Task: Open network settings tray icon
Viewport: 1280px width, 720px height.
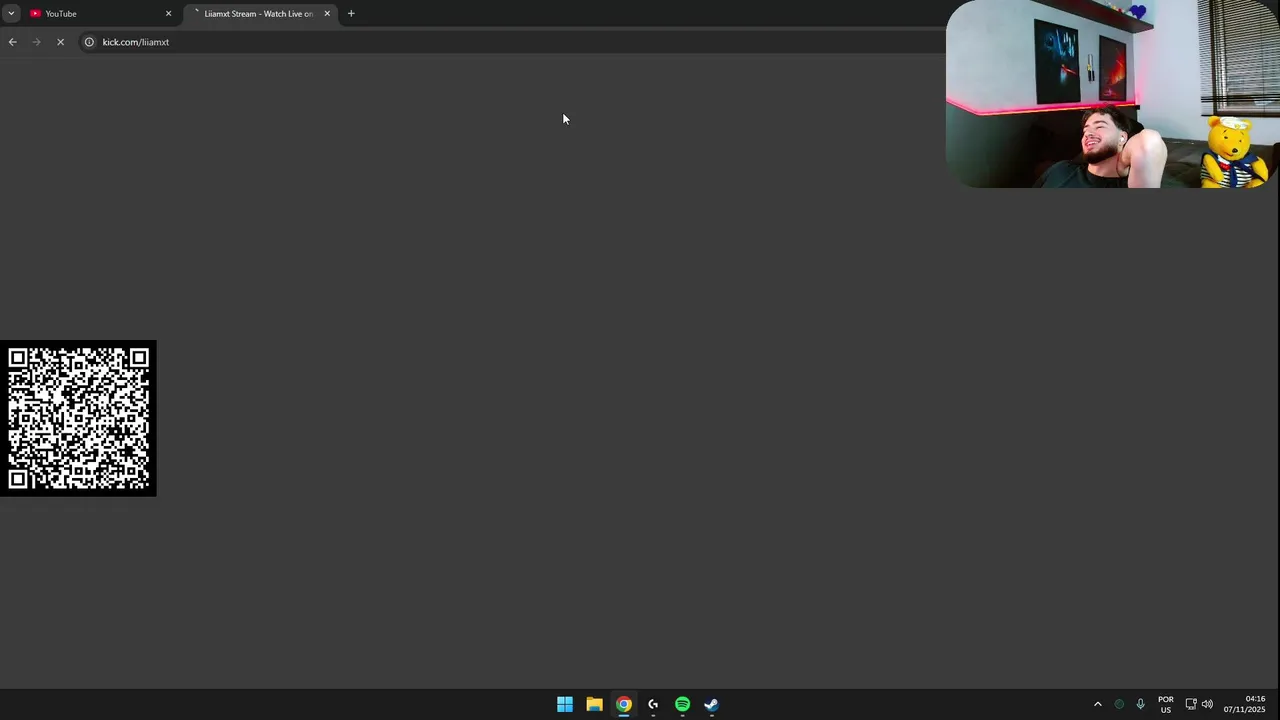Action: pyautogui.click(x=1191, y=704)
